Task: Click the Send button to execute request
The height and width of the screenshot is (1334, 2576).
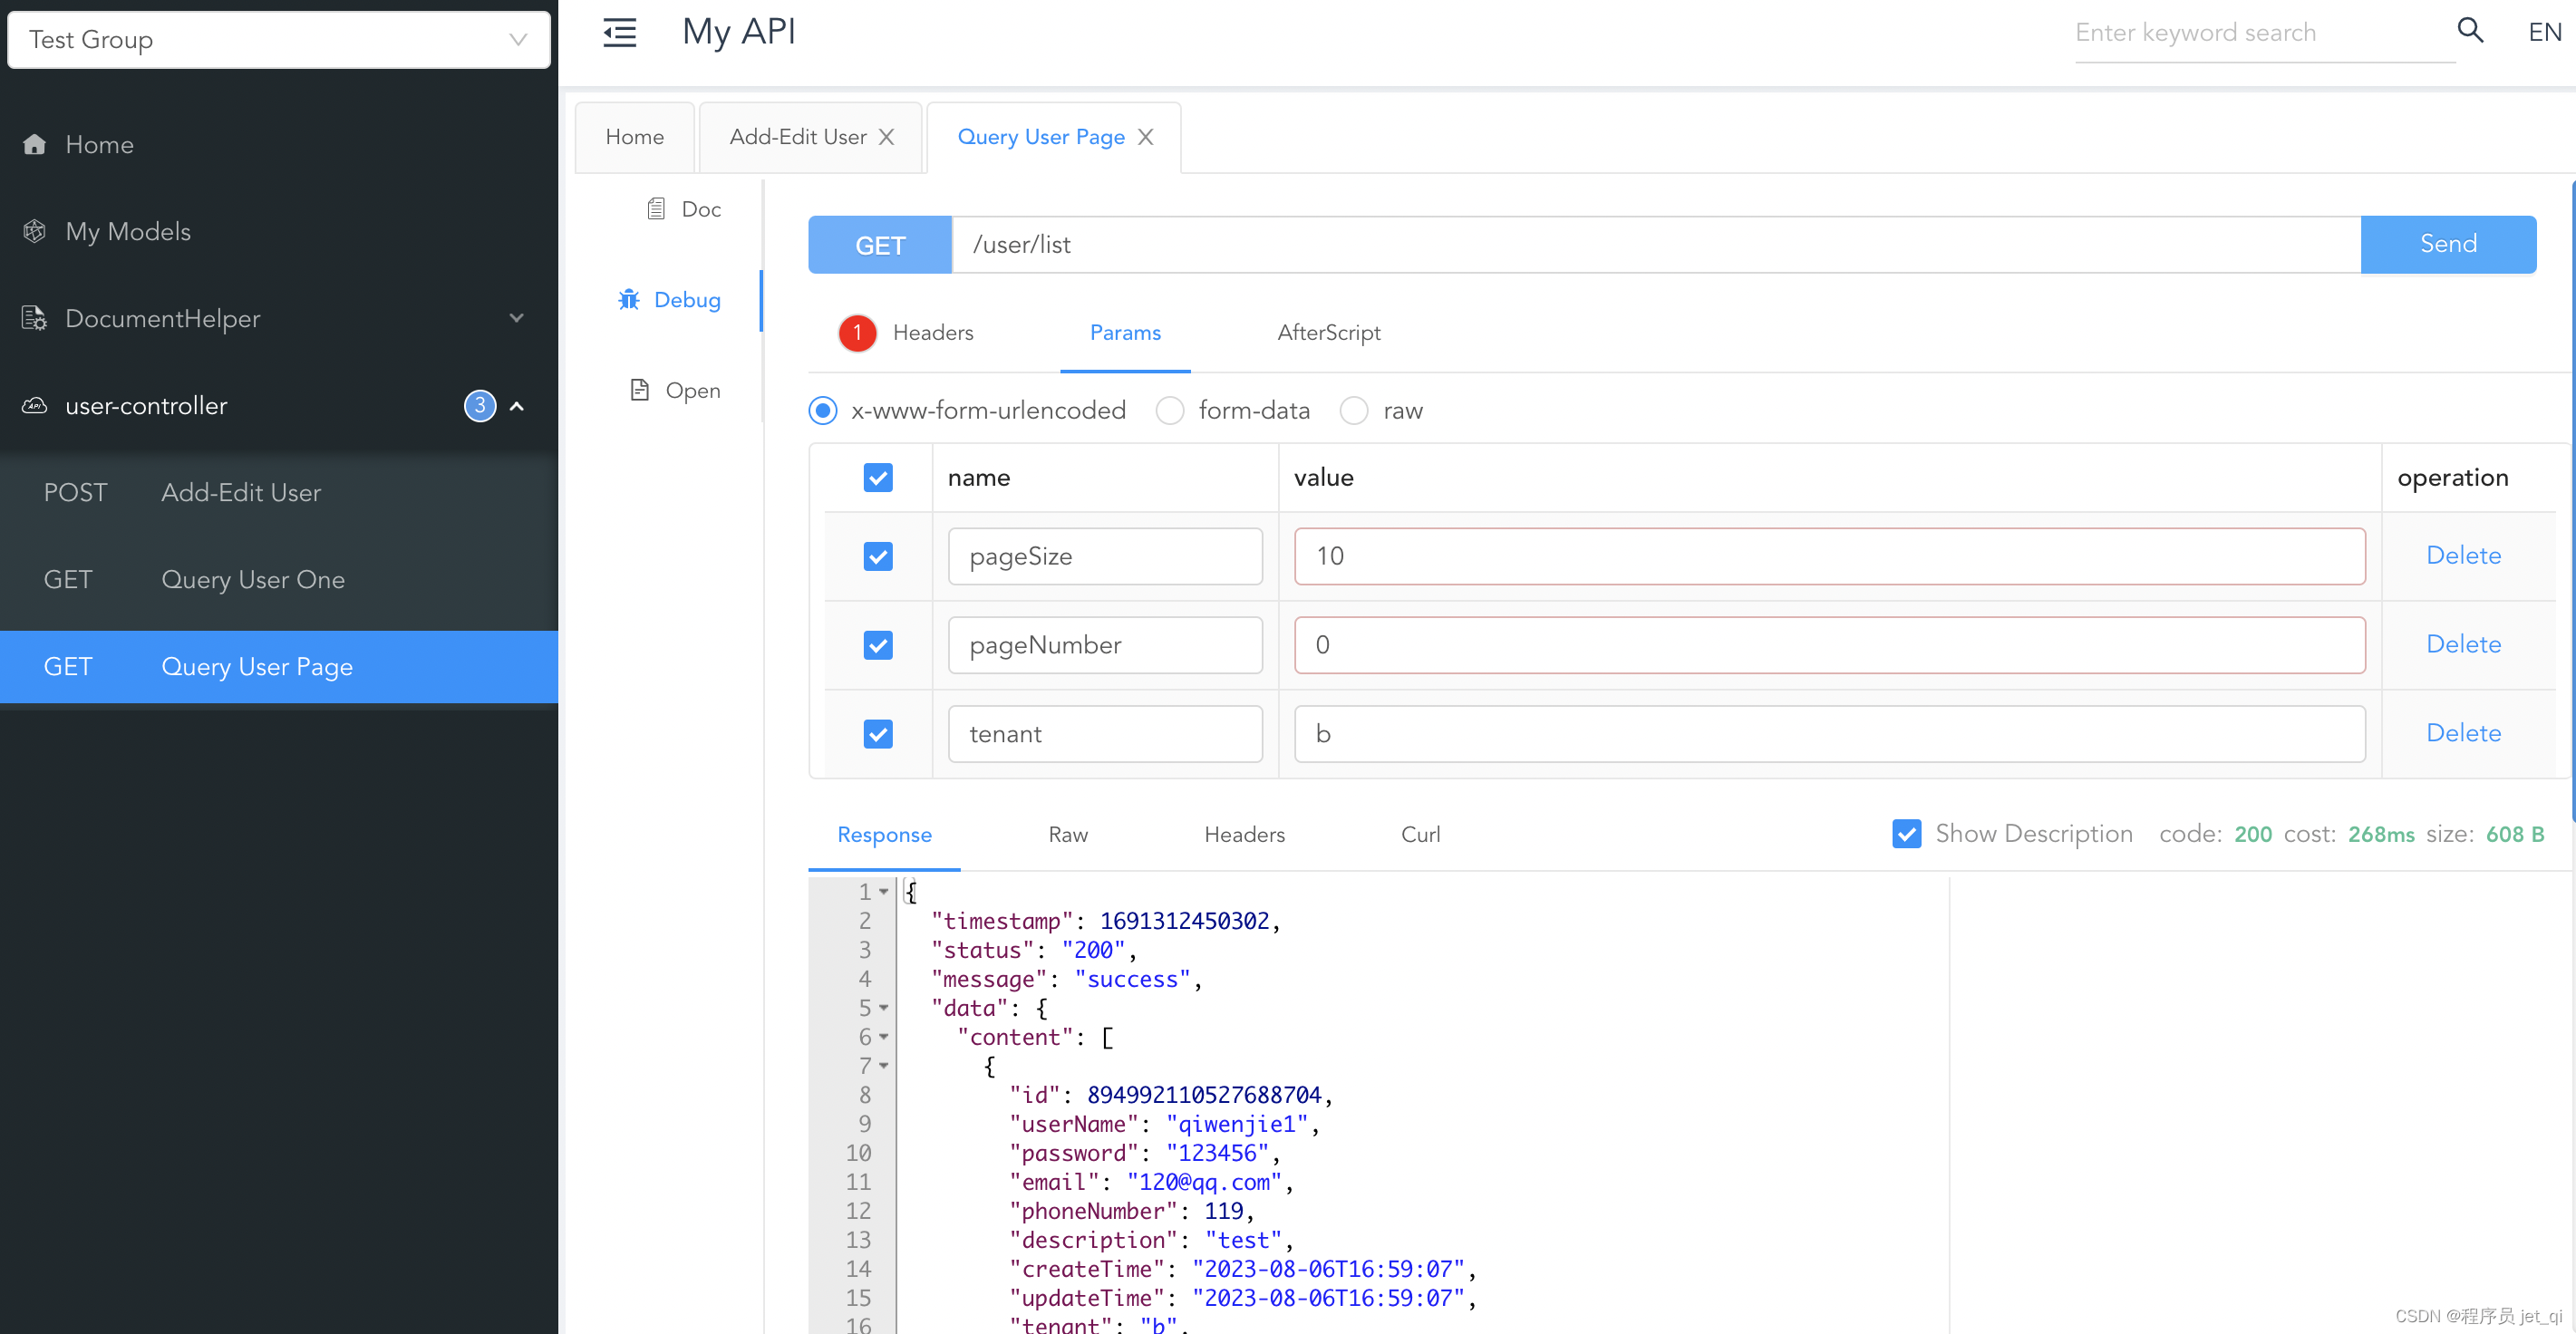Action: tap(2448, 243)
